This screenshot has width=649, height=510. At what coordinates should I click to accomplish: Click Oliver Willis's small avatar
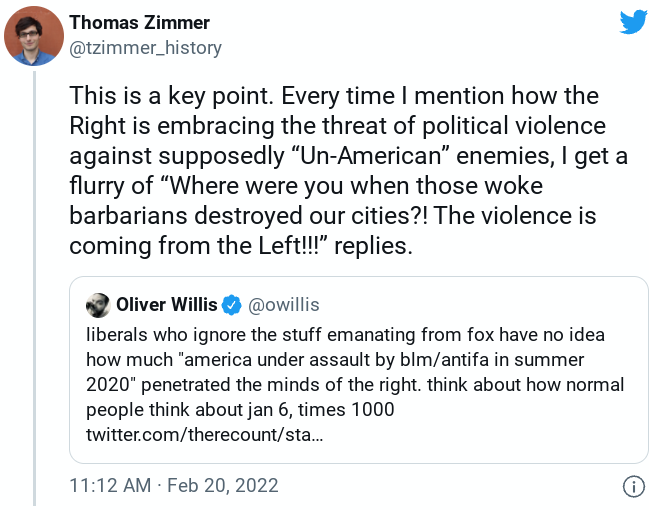[x=98, y=304]
